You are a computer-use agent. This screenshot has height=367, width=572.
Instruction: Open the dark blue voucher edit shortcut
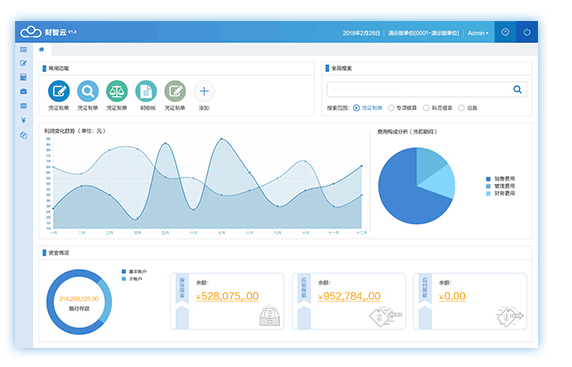59,91
